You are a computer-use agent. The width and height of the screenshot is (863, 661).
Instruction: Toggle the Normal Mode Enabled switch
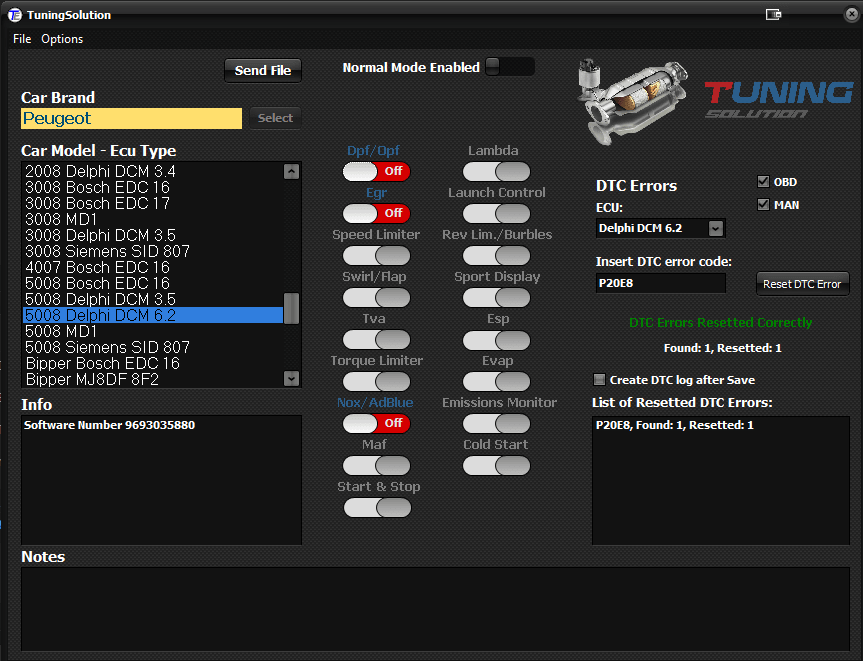click(510, 67)
